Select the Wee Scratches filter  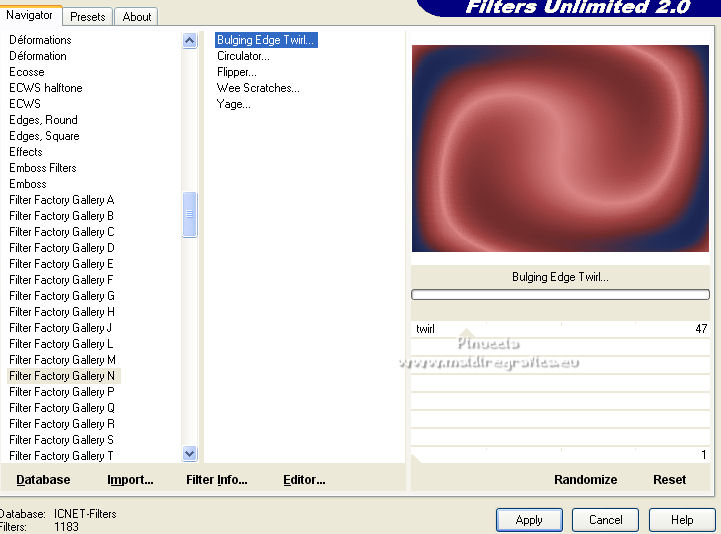pyautogui.click(x=258, y=88)
